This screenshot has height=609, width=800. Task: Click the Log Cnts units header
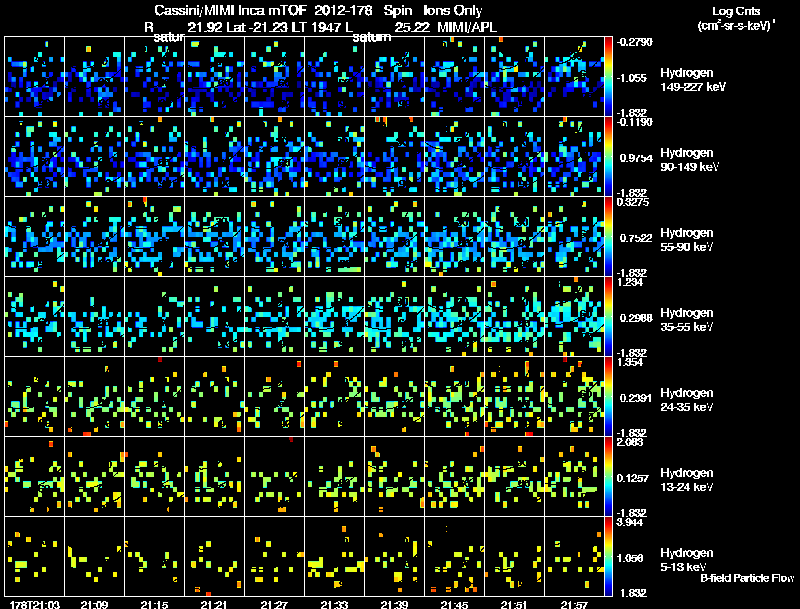736,18
